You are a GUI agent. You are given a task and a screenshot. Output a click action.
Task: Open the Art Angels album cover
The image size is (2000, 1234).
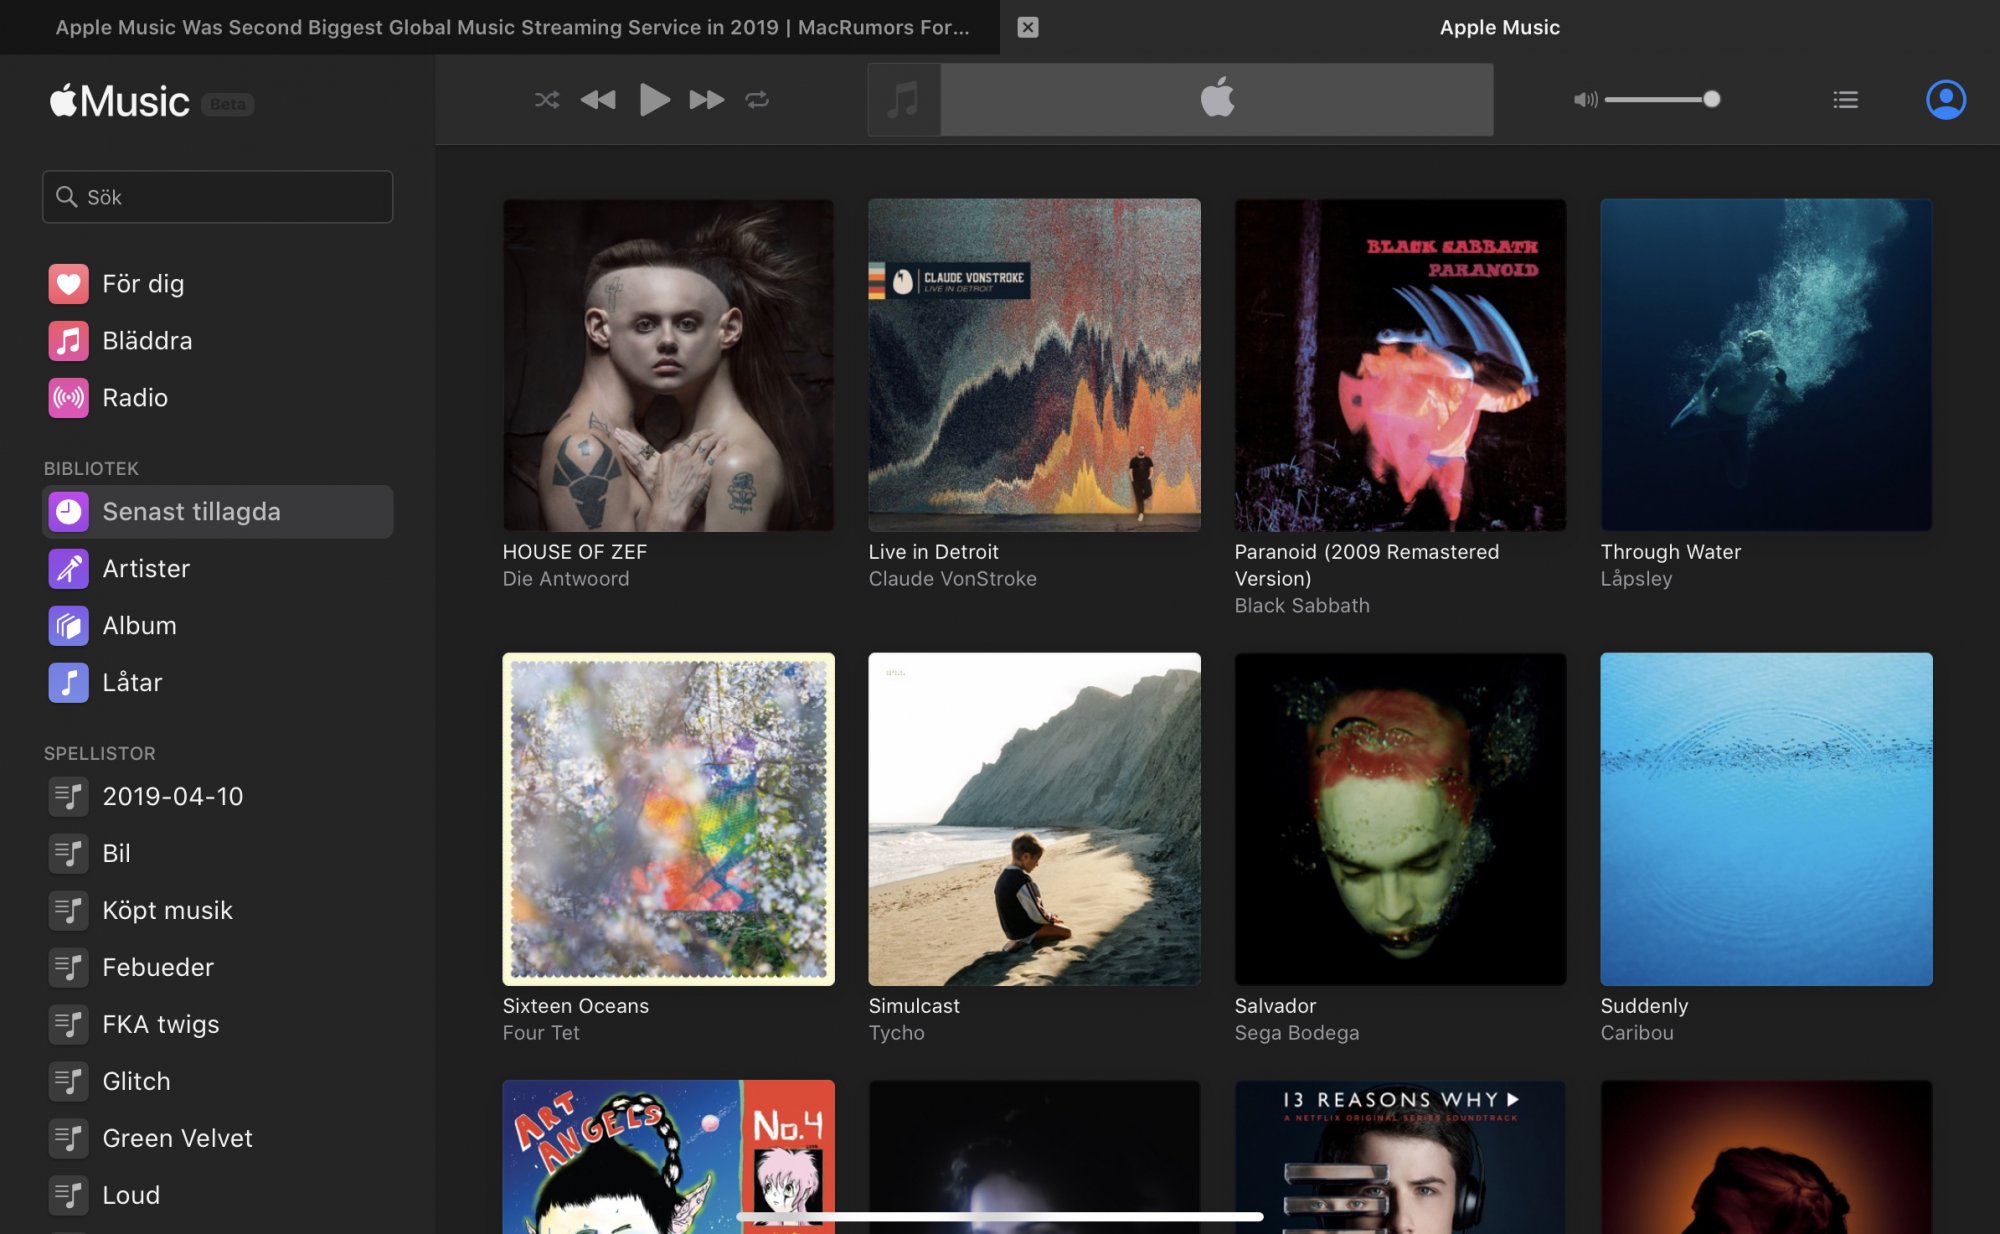[668, 1157]
